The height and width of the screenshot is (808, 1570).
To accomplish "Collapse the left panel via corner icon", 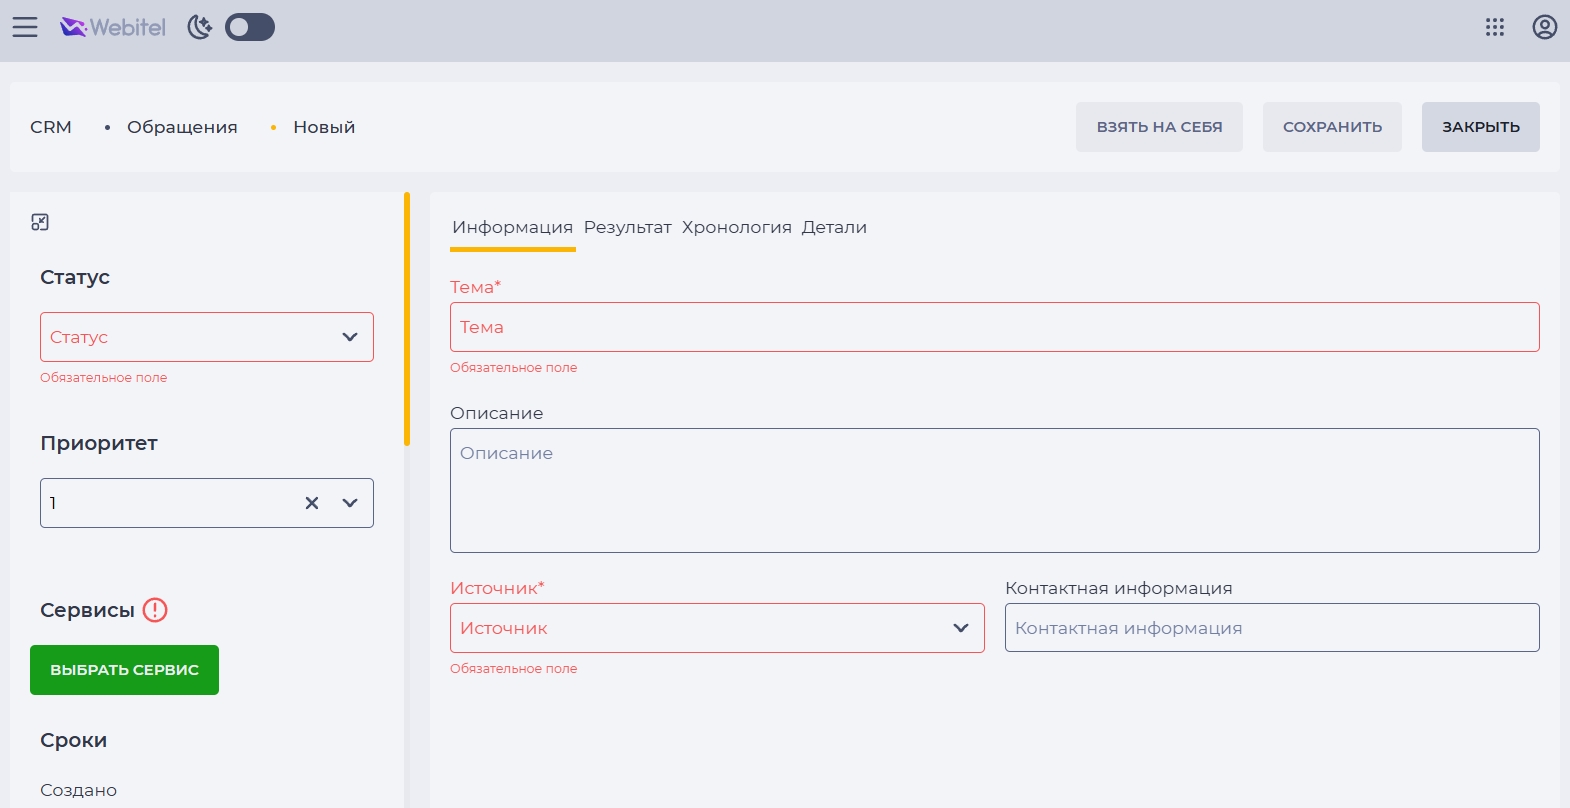I will 40,222.
